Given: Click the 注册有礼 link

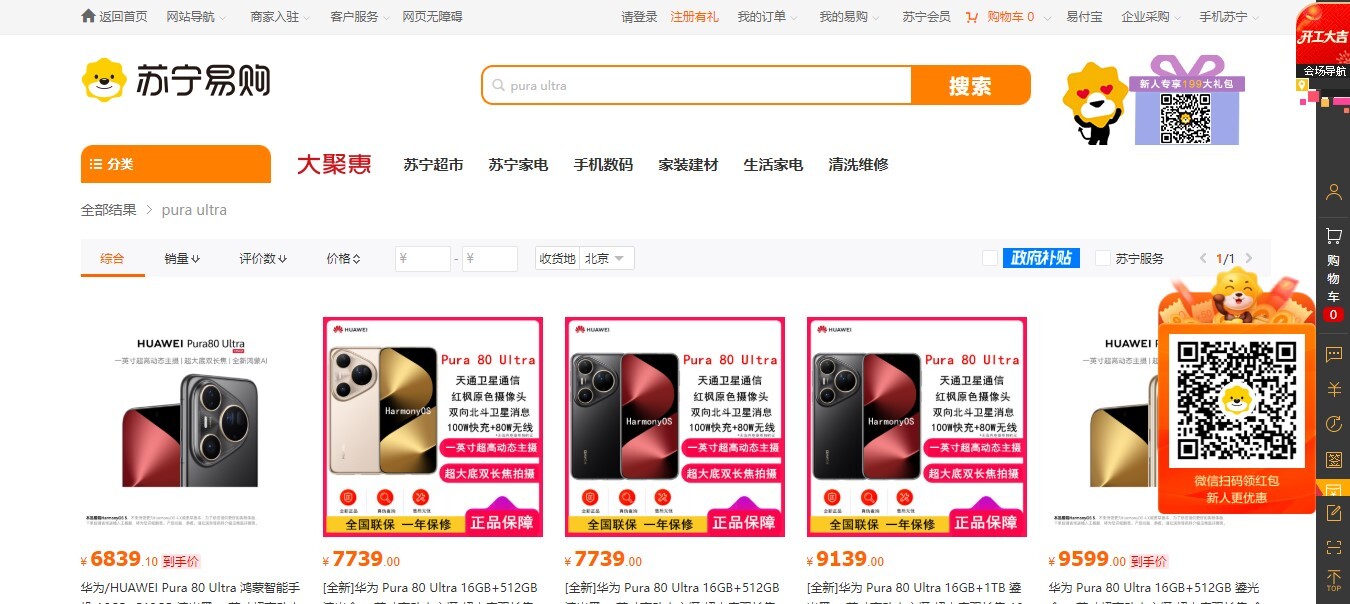Looking at the screenshot, I should [694, 17].
